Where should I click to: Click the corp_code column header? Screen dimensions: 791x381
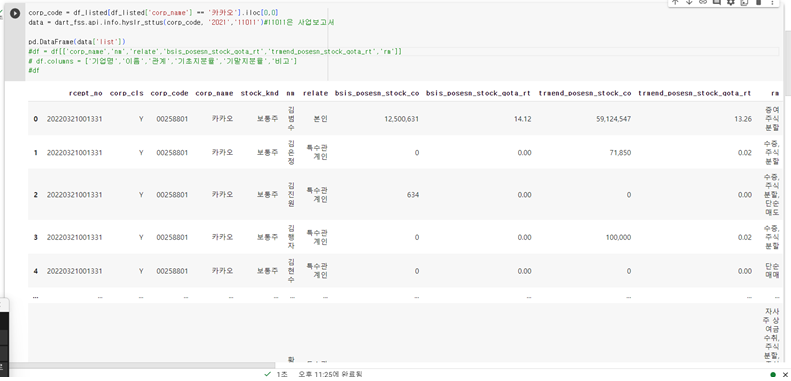tap(170, 93)
